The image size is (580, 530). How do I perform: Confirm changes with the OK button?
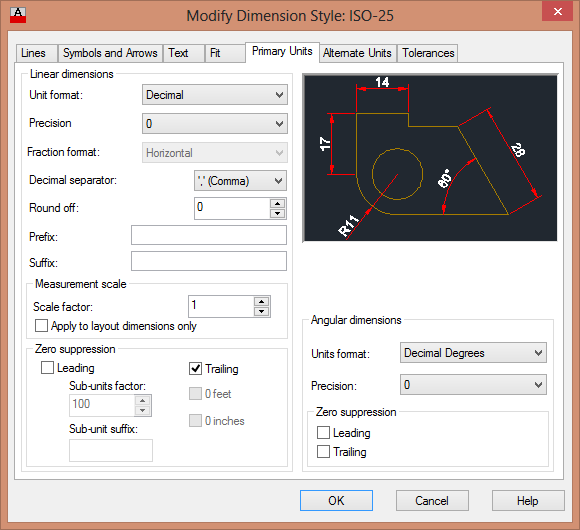click(336, 500)
